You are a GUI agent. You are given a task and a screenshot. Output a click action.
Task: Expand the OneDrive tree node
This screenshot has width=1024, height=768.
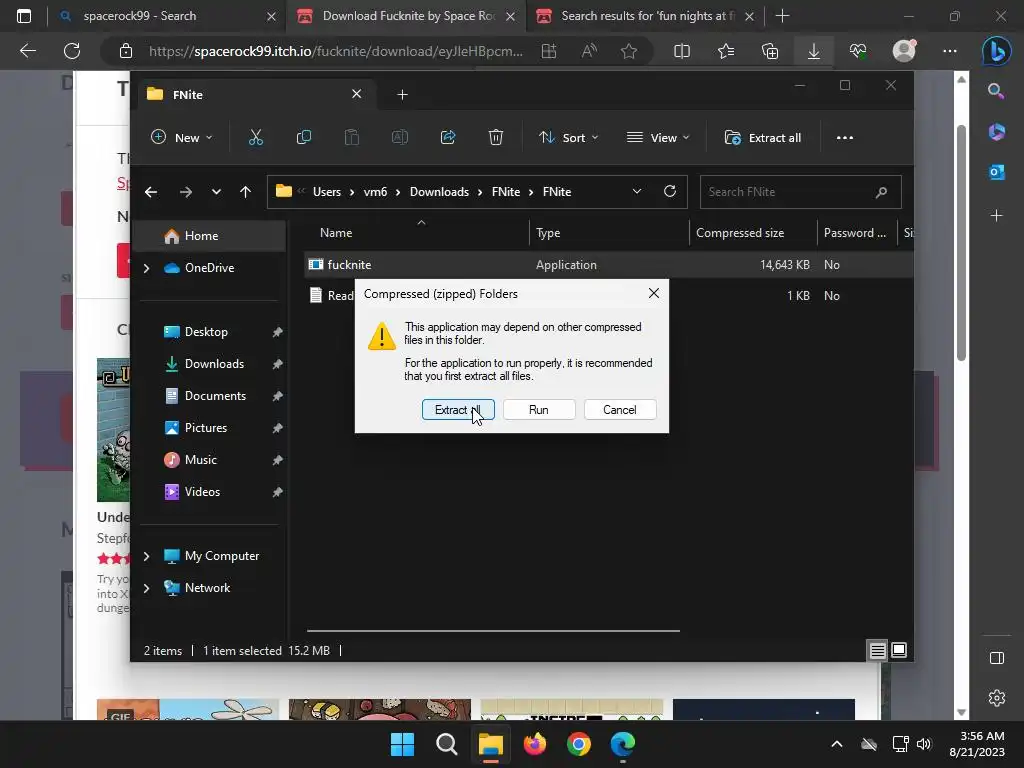point(146,268)
